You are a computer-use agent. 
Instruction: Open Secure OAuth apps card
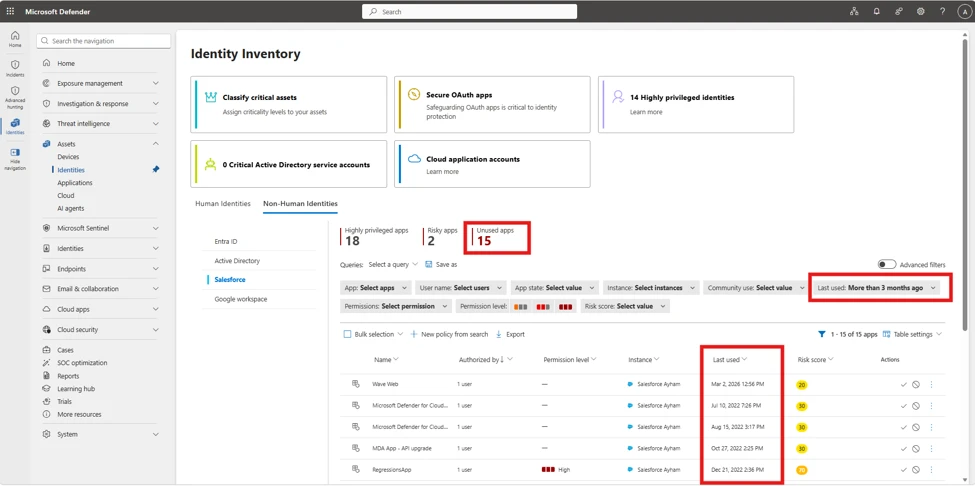click(492, 104)
